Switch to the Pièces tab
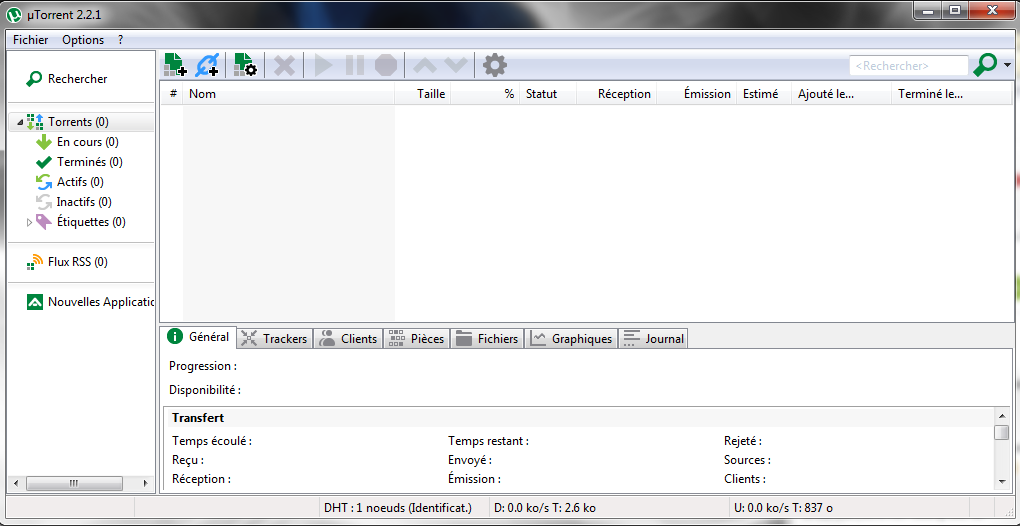The height and width of the screenshot is (526, 1020). (x=417, y=339)
